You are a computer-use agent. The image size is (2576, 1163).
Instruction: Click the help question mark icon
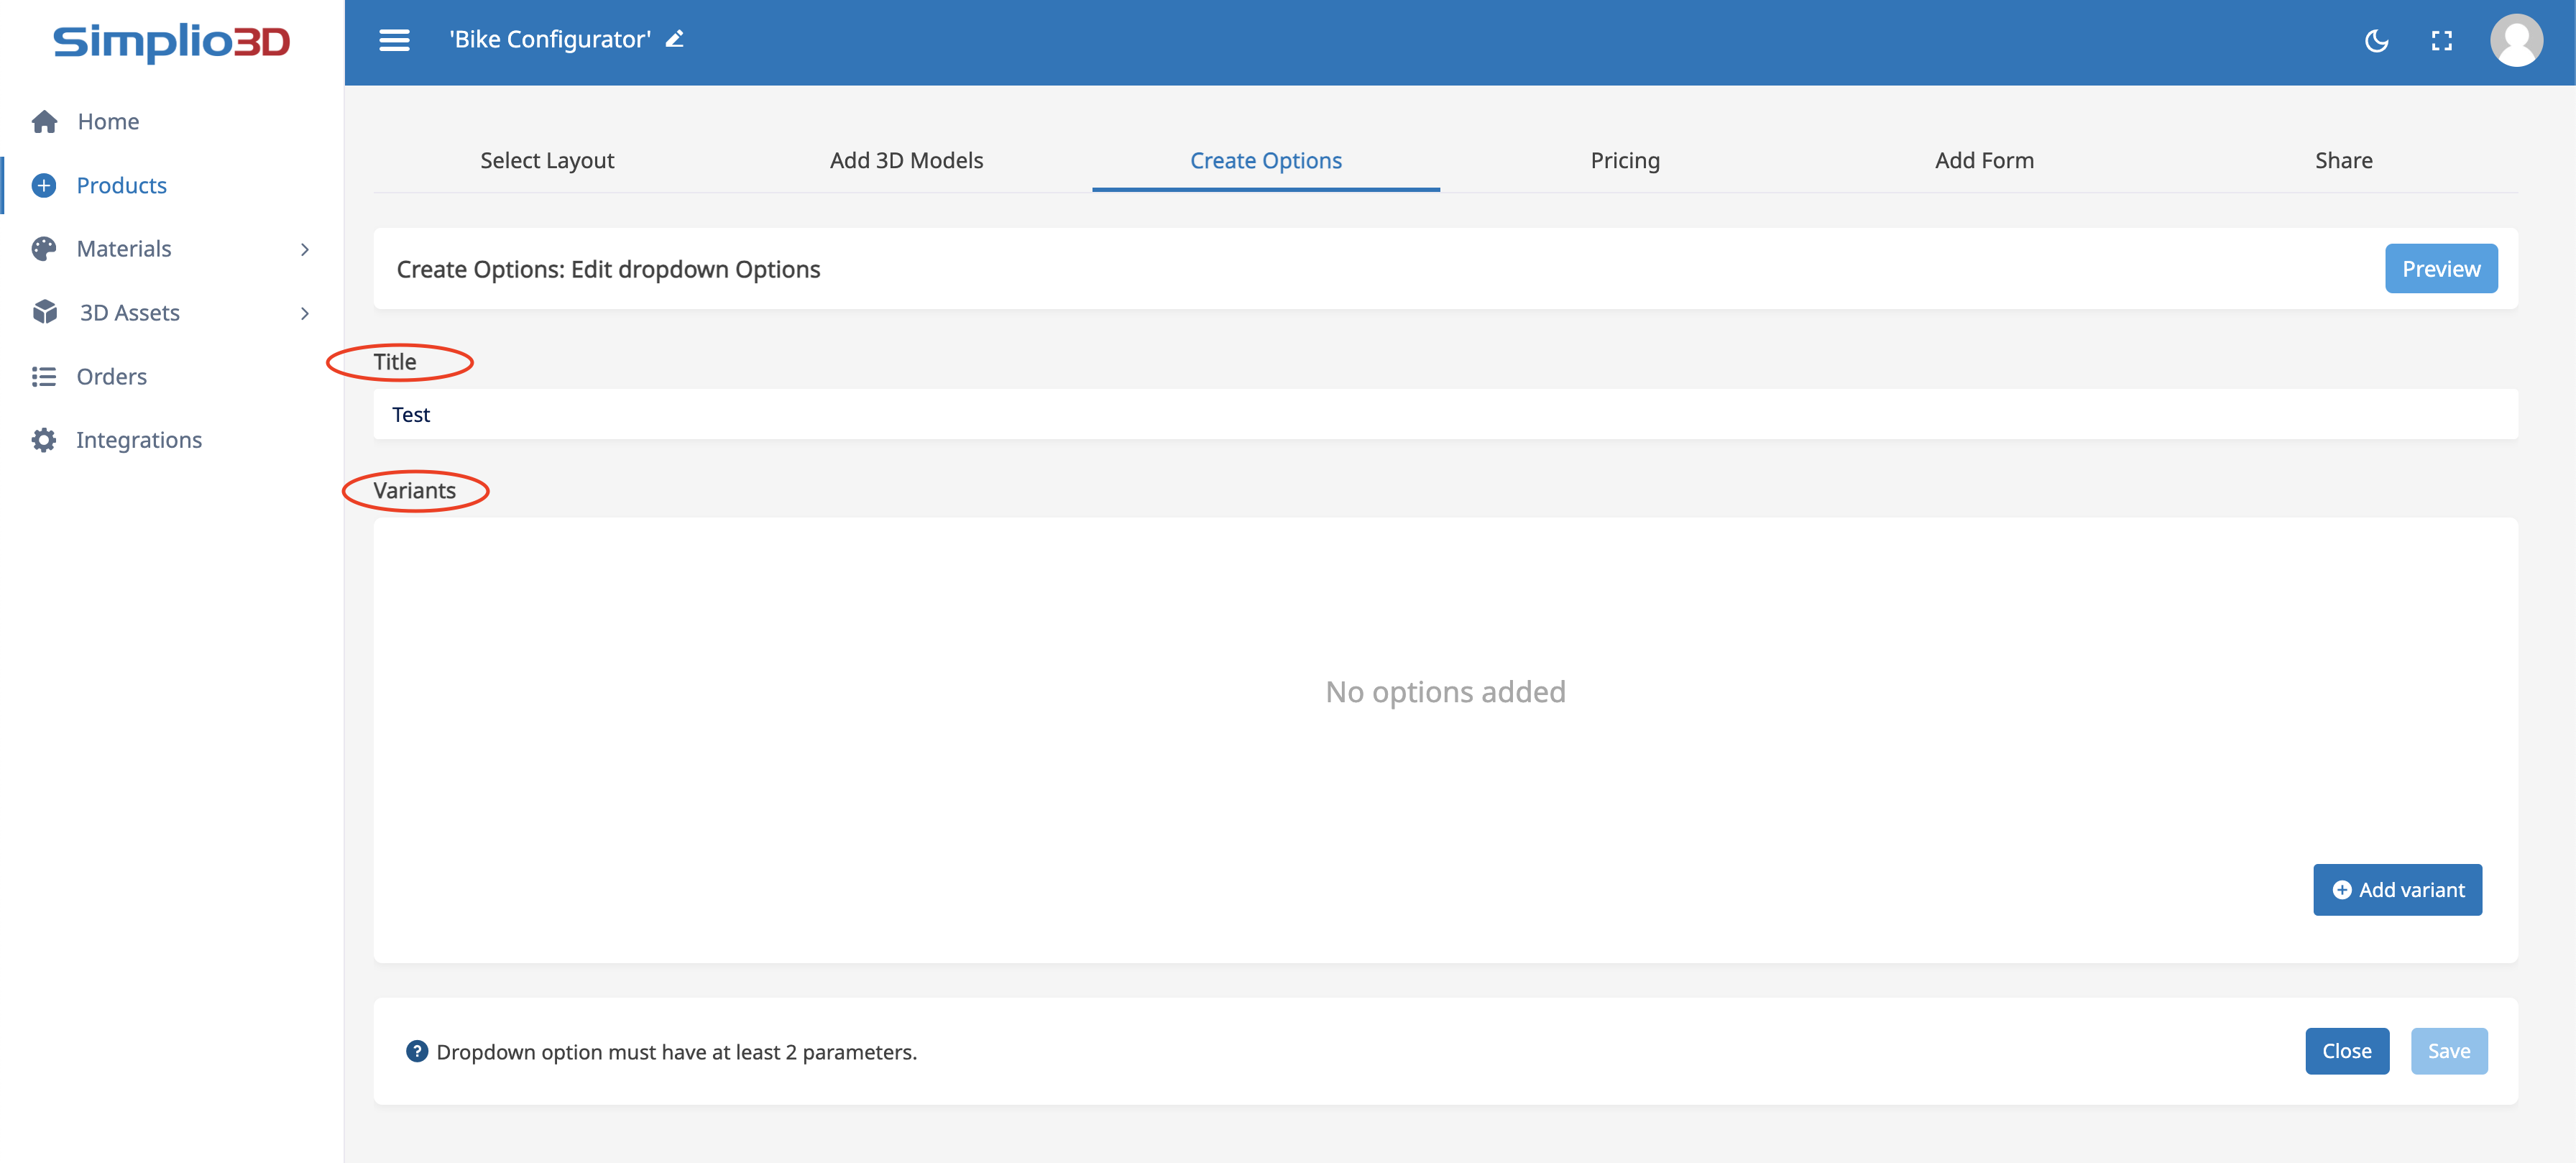[417, 1051]
